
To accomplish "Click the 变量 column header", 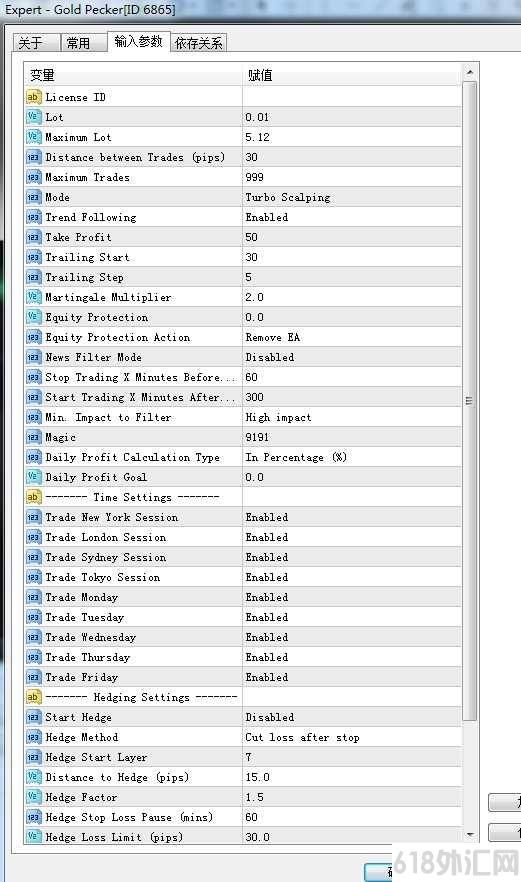I will point(133,75).
